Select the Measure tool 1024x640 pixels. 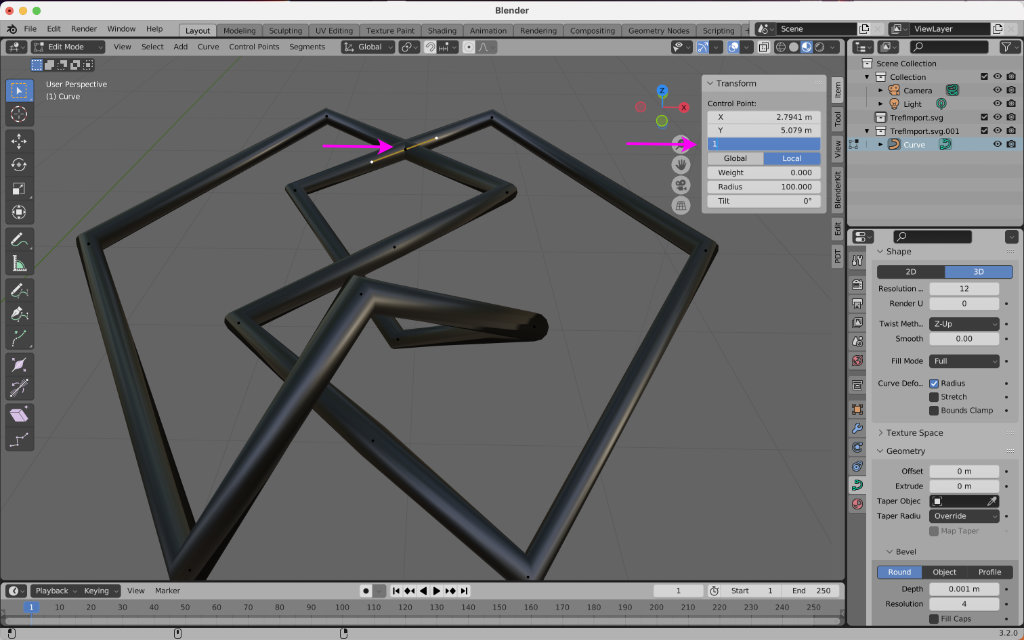[19, 264]
